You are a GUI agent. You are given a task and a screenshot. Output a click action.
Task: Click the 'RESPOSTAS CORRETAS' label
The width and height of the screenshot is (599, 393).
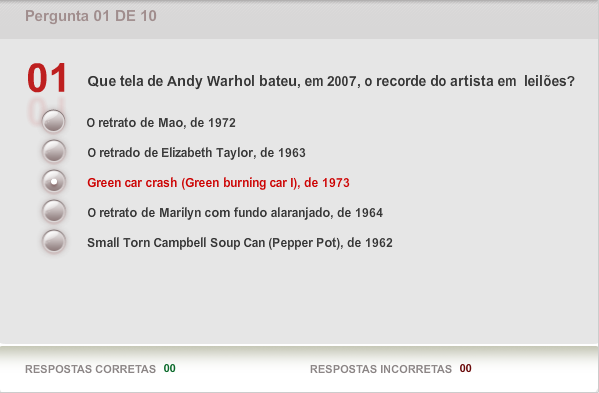coord(91,369)
